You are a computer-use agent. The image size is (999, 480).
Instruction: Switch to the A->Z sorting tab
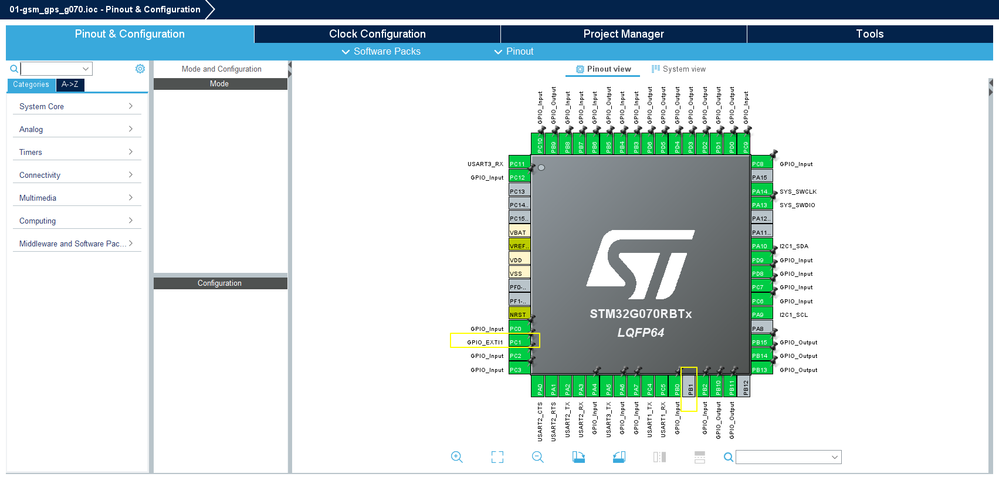coord(70,85)
